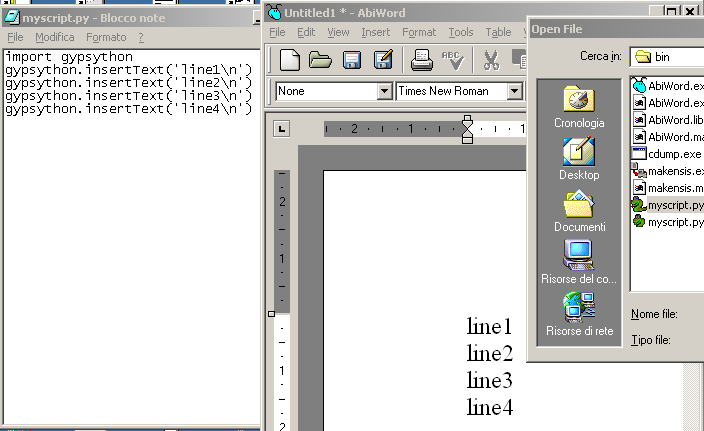Image resolution: width=704 pixels, height=431 pixels.
Task: Open the Cerca in folder combo box
Action: [667, 56]
